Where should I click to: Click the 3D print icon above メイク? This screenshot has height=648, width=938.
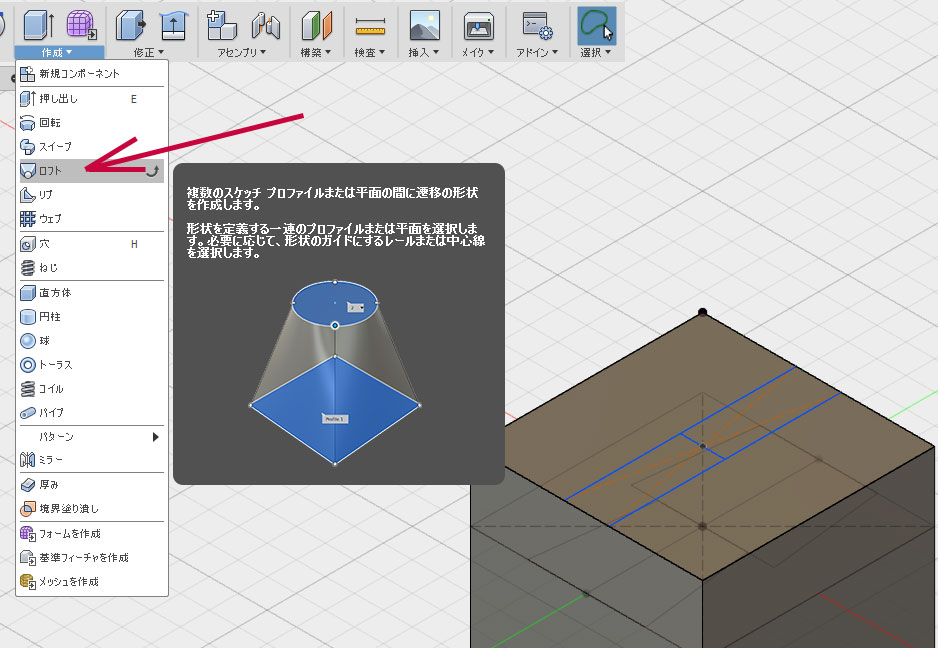(480, 25)
